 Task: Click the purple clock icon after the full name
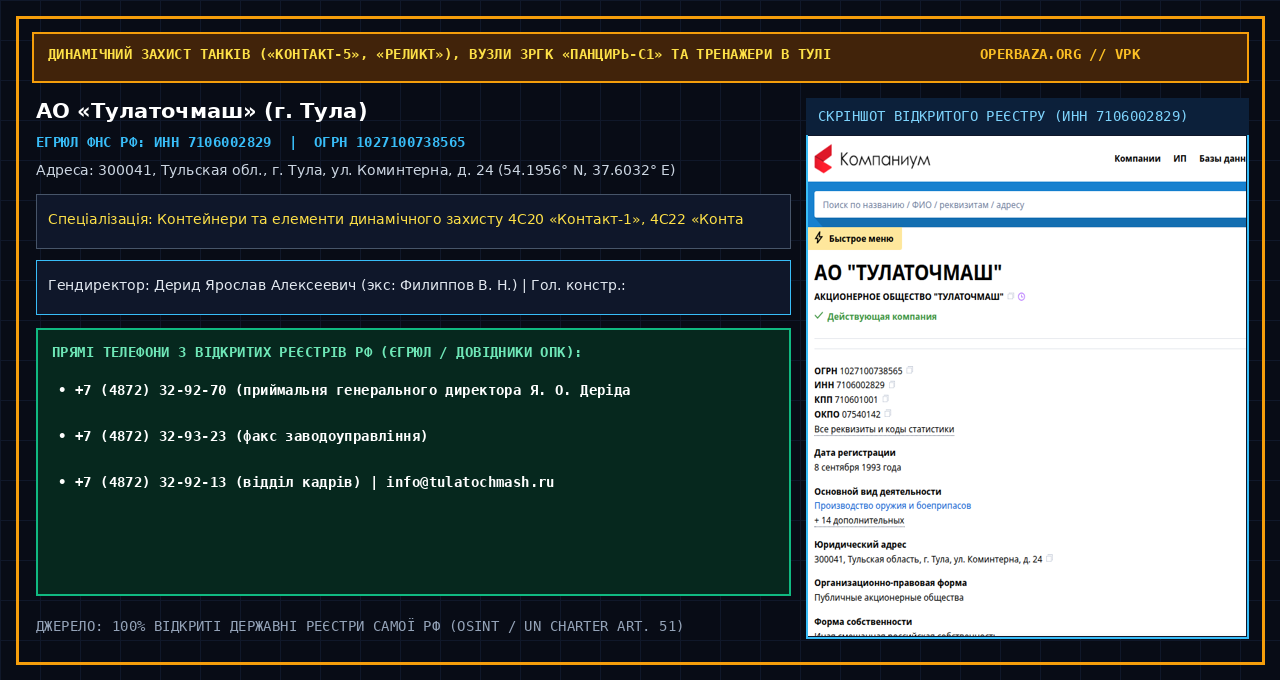coord(1022,296)
